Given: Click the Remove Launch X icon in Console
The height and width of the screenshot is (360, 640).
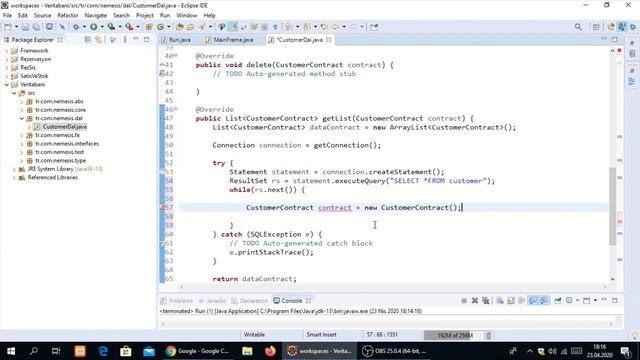Looking at the screenshot, I should 475,300.
